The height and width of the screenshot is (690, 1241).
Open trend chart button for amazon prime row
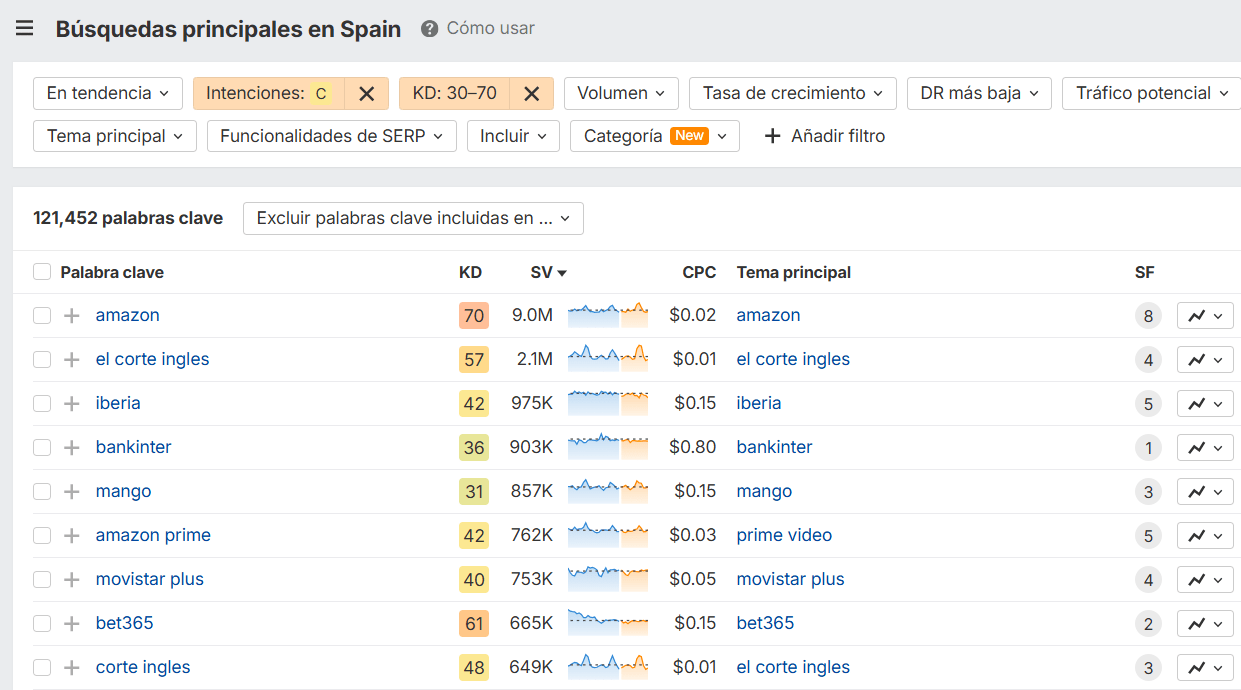(1205, 536)
